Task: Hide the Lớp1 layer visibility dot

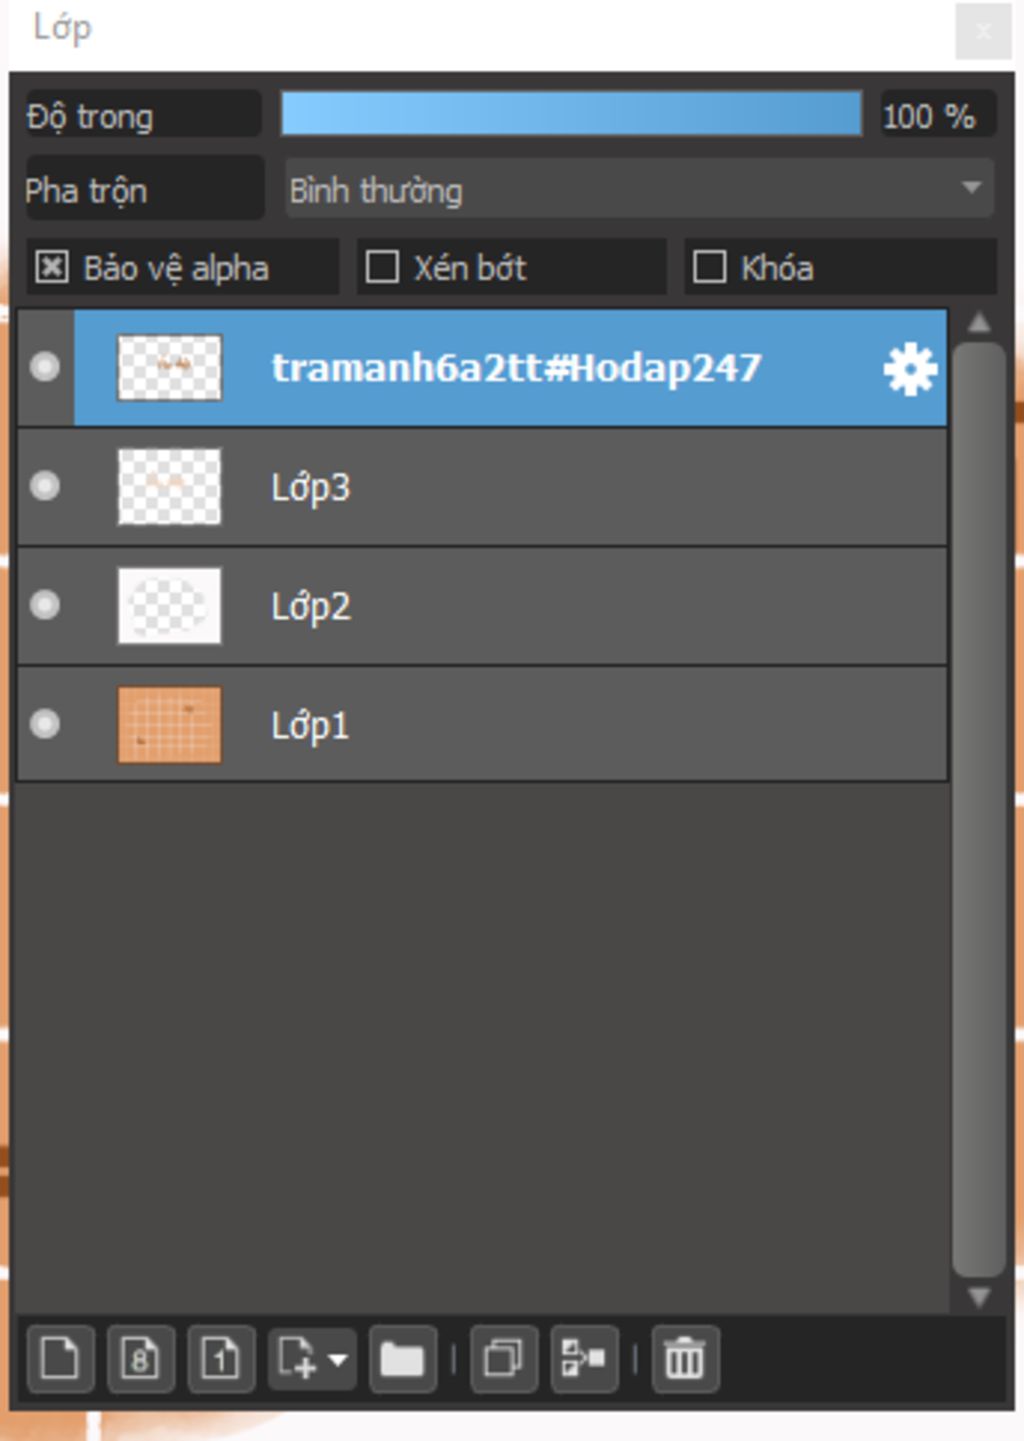Action: tap(44, 724)
